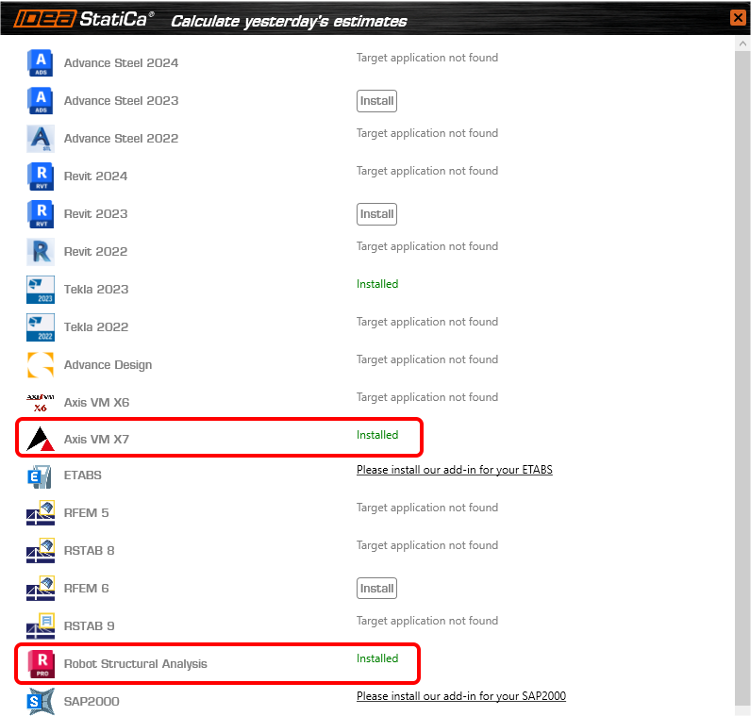
Task: Click the RSTAB 8 icon
Action: click(40, 551)
